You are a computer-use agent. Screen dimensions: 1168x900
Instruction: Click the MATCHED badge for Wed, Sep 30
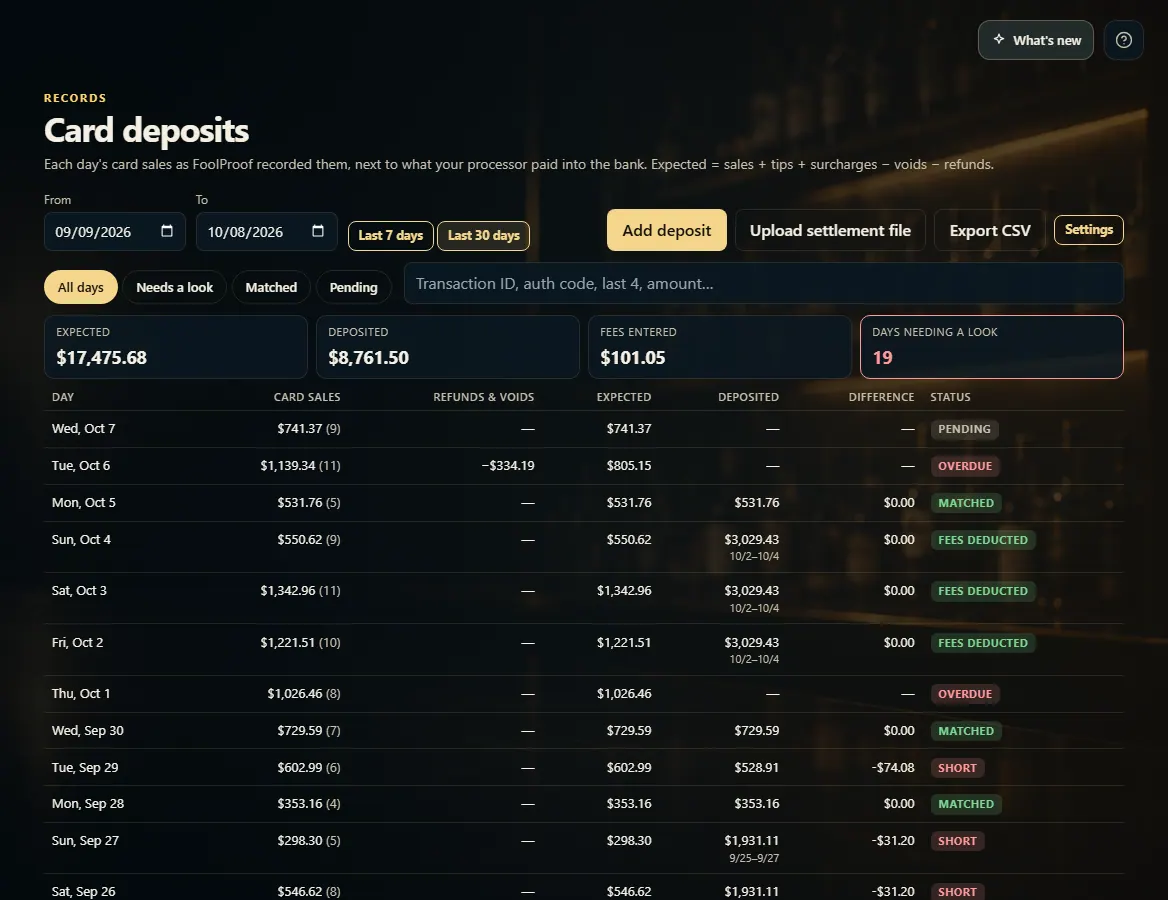(965, 731)
